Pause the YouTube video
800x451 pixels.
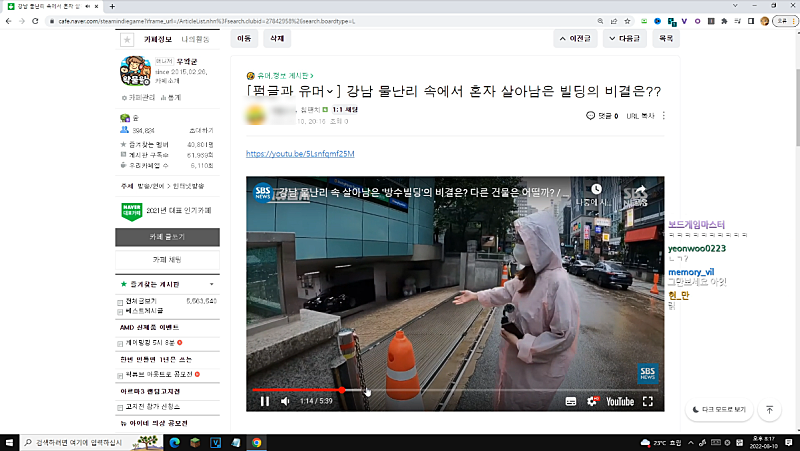[x=265, y=401]
